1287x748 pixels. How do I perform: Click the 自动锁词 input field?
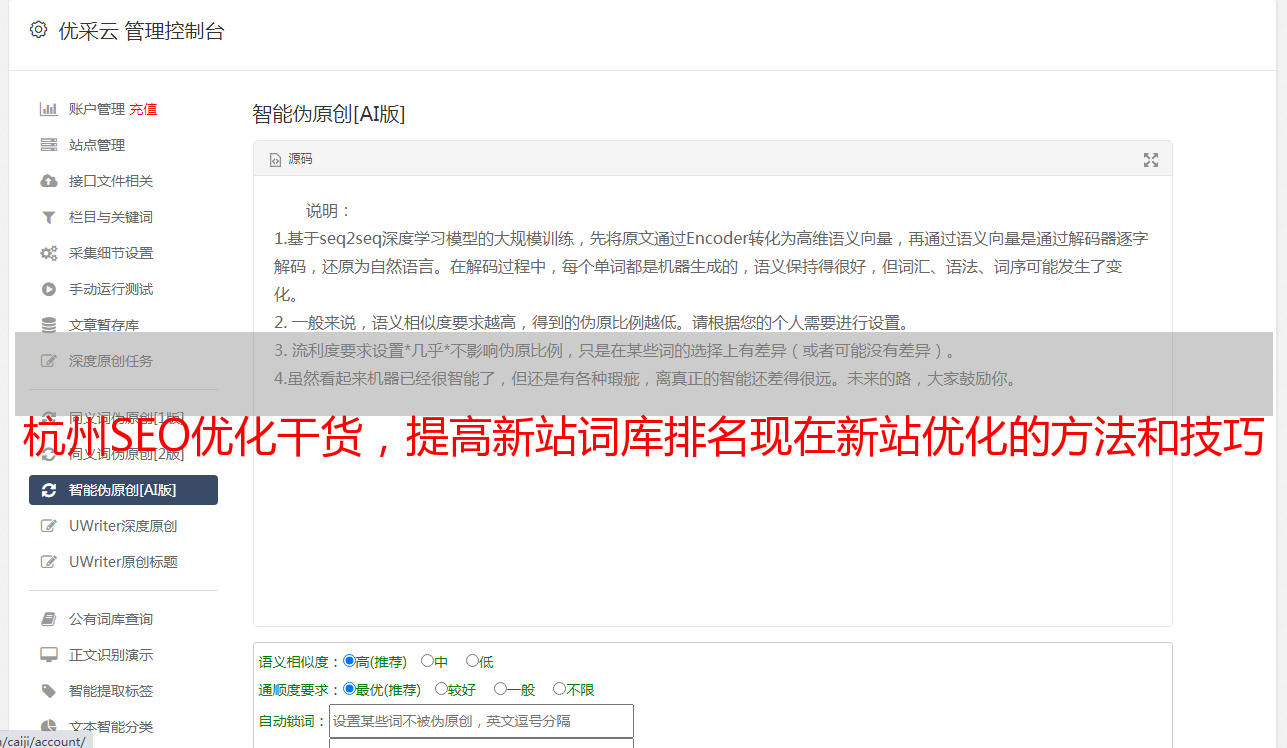click(x=481, y=721)
